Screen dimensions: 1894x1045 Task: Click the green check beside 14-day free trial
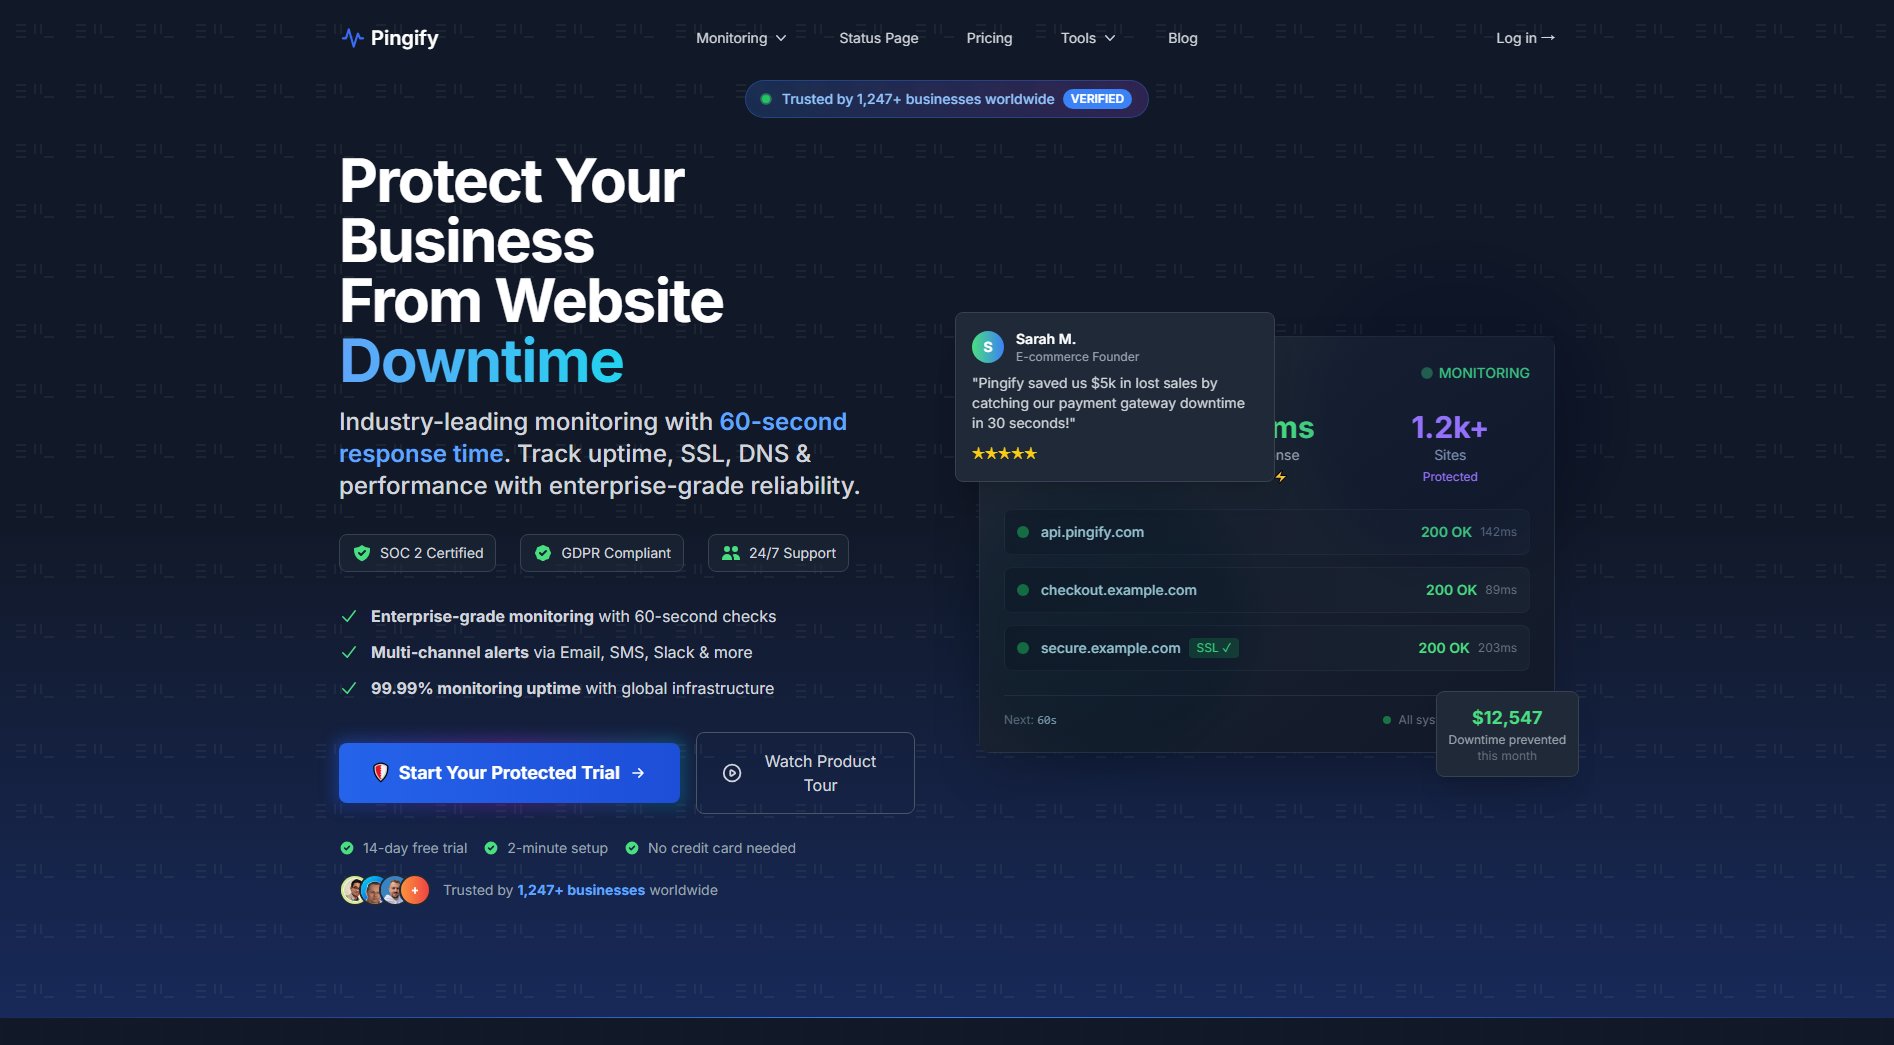click(x=347, y=848)
